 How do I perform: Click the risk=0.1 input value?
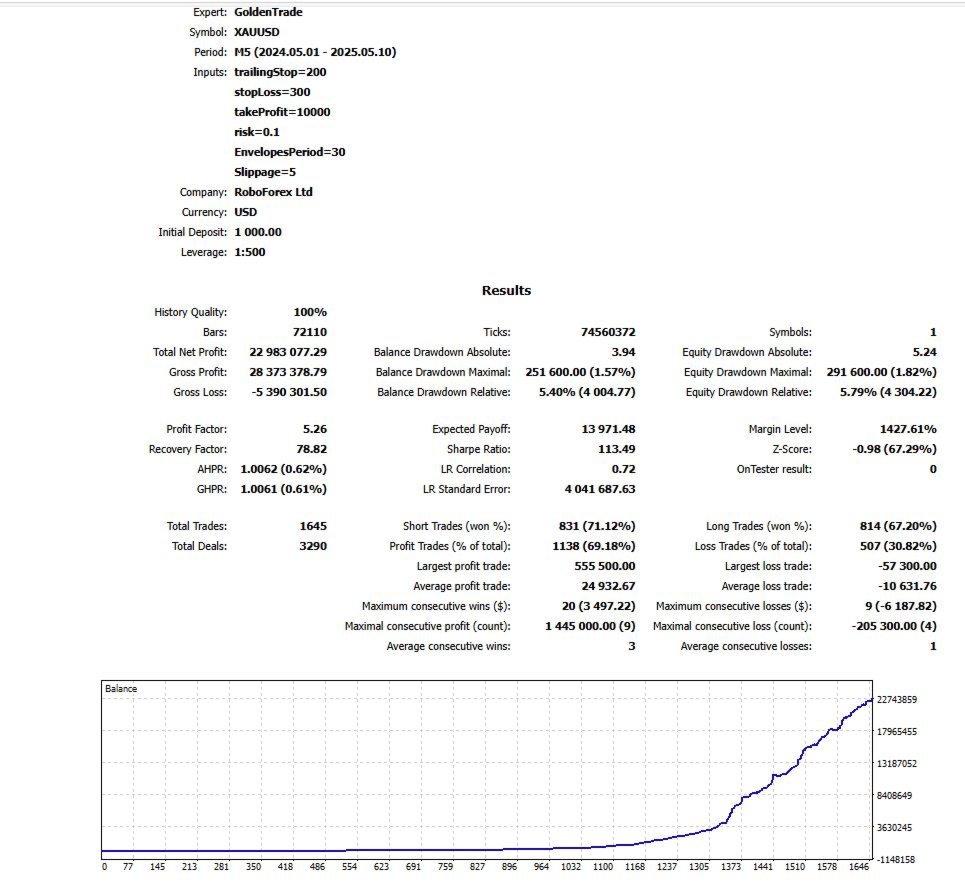point(257,132)
